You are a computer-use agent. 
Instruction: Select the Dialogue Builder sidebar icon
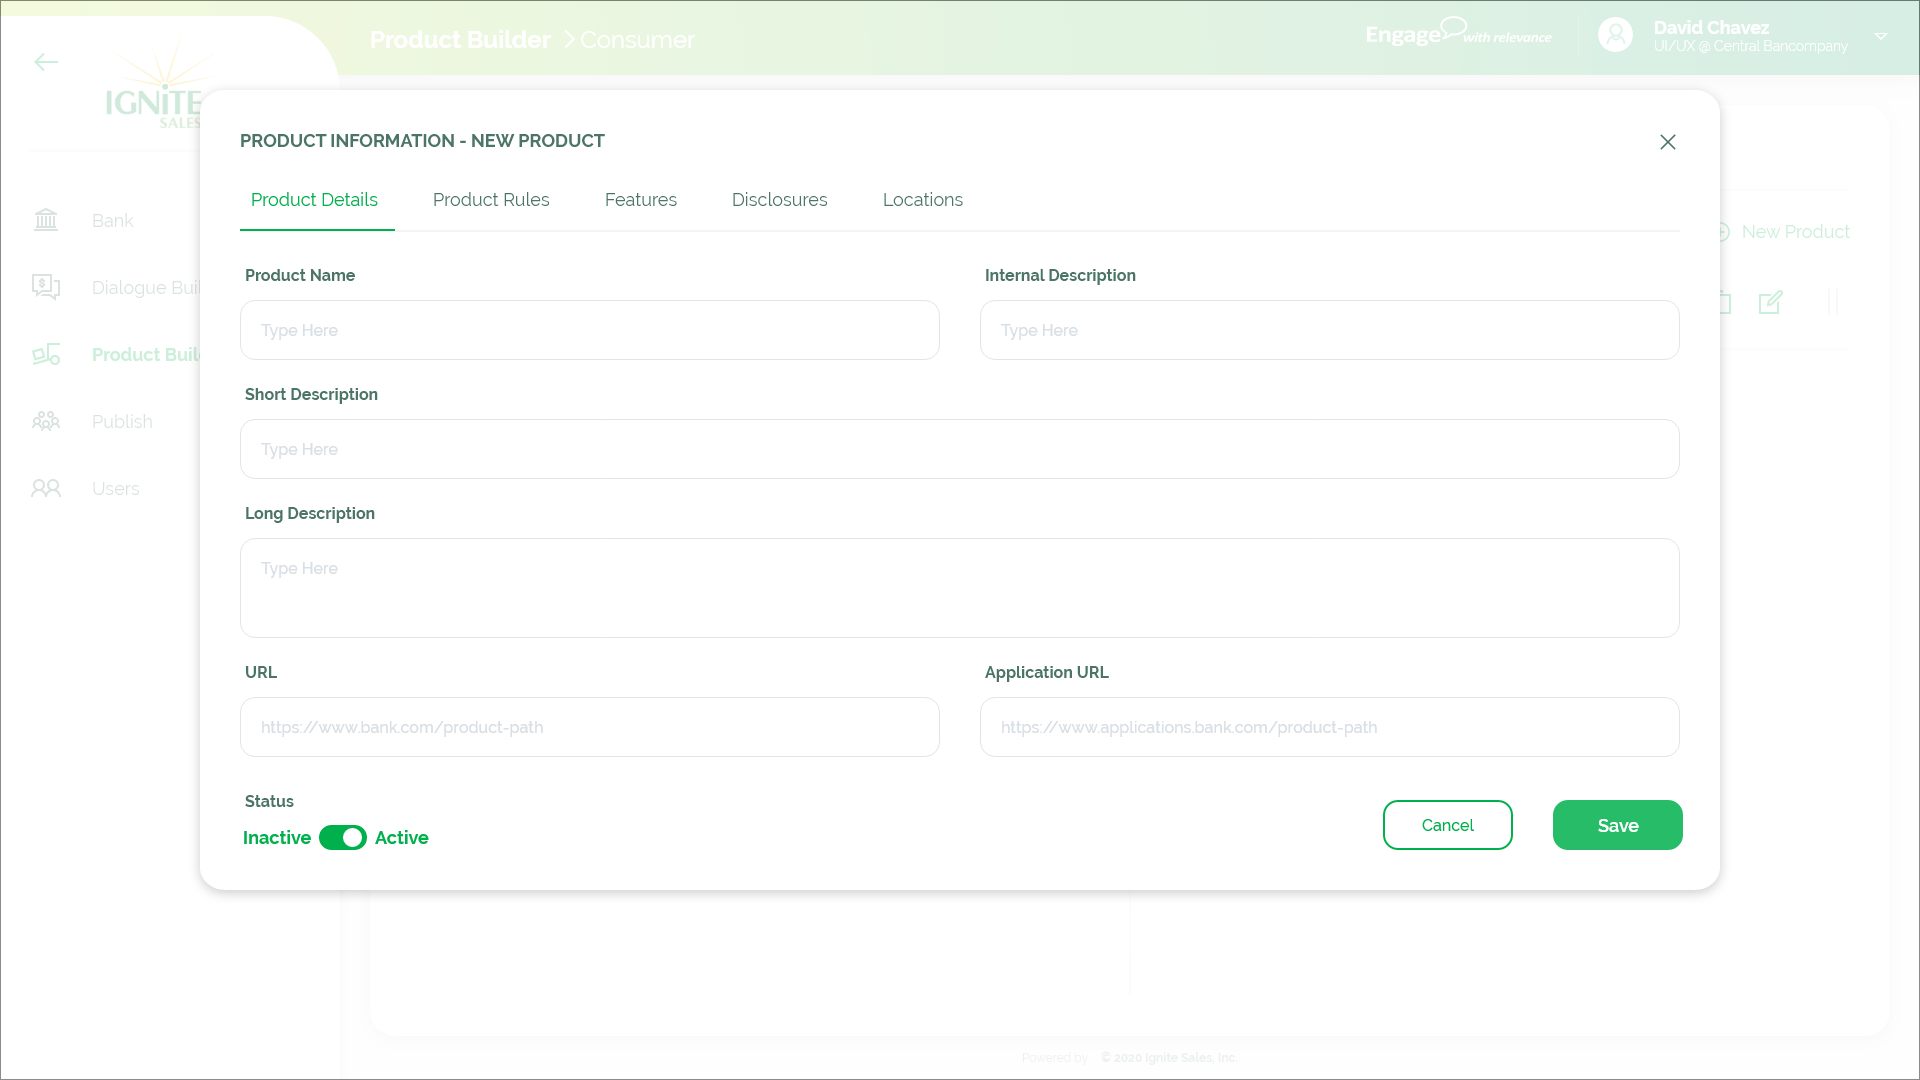point(46,287)
